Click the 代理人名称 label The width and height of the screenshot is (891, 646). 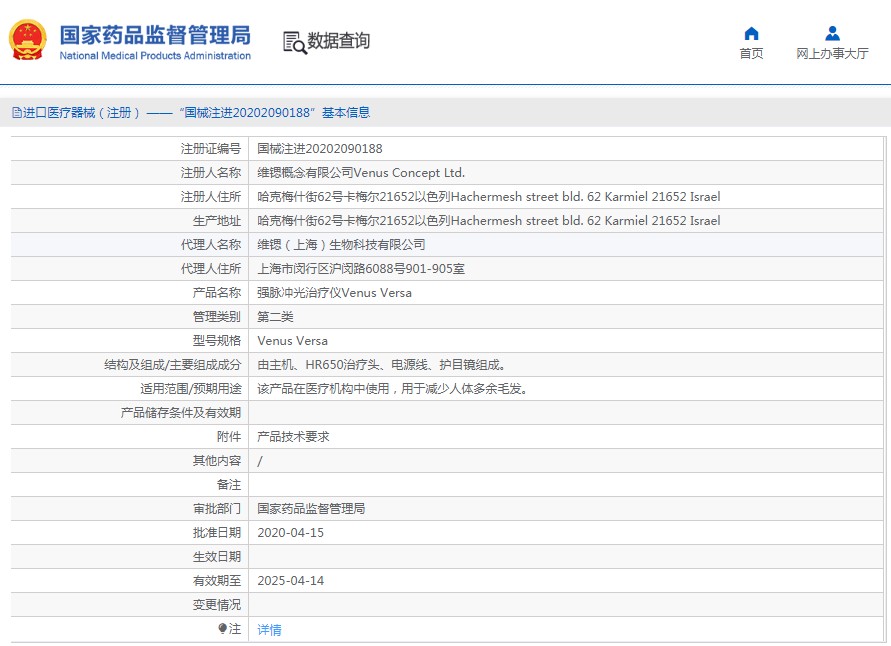(x=211, y=245)
